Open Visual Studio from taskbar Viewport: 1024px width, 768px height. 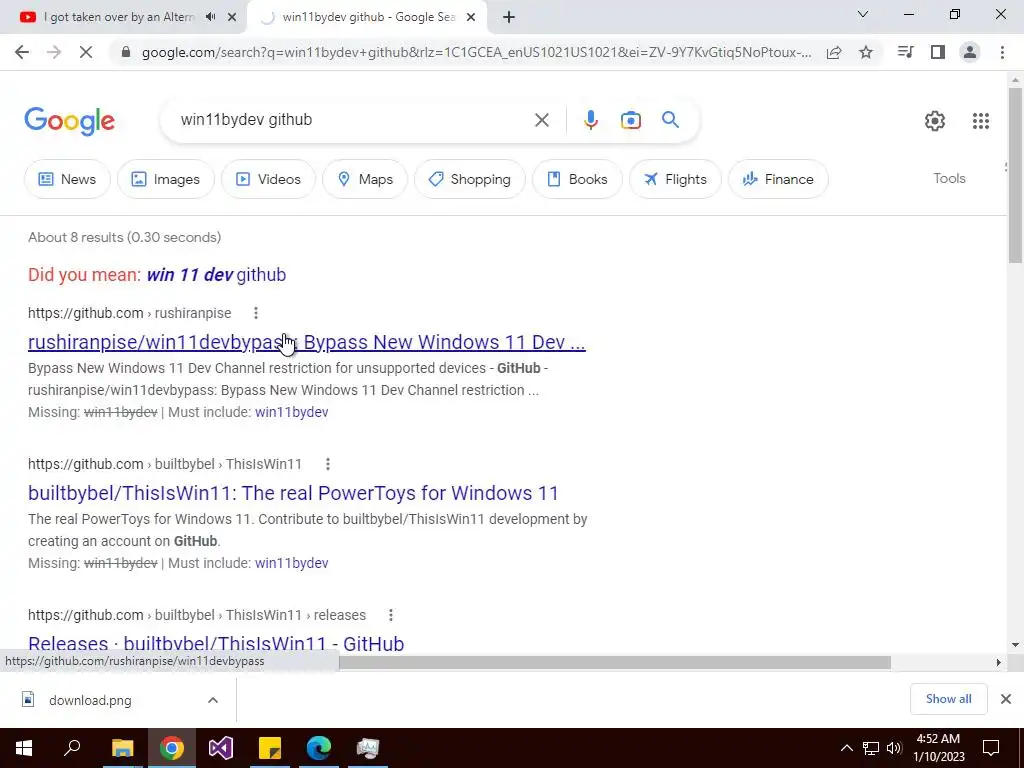coord(221,748)
